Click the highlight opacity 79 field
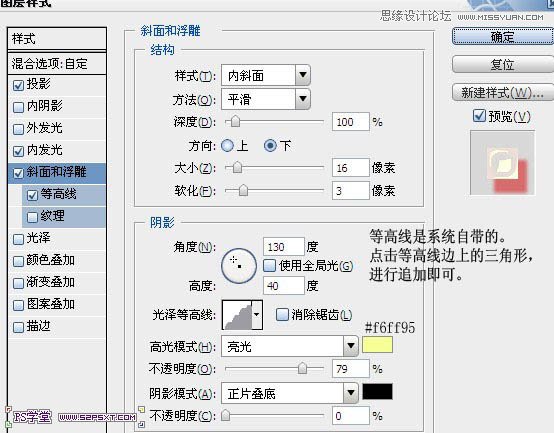 350,369
